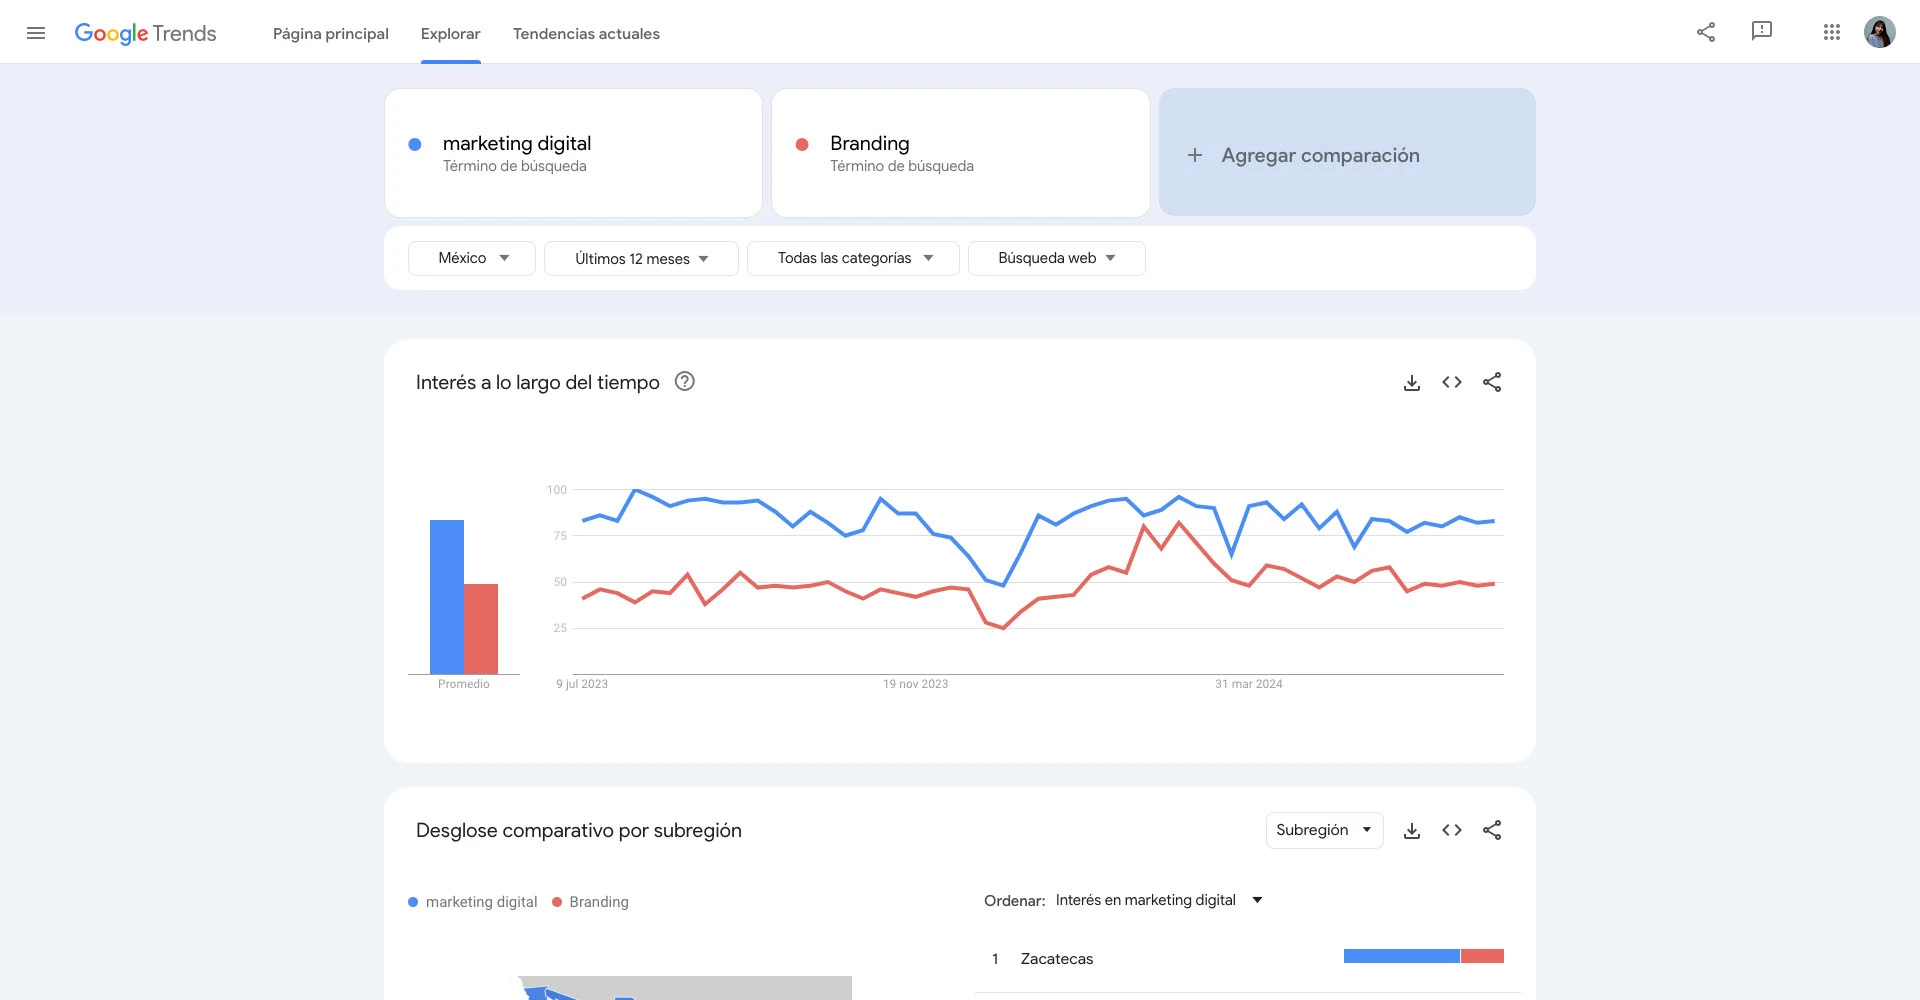Go to Página principal
1920x1000 pixels.
tap(330, 33)
